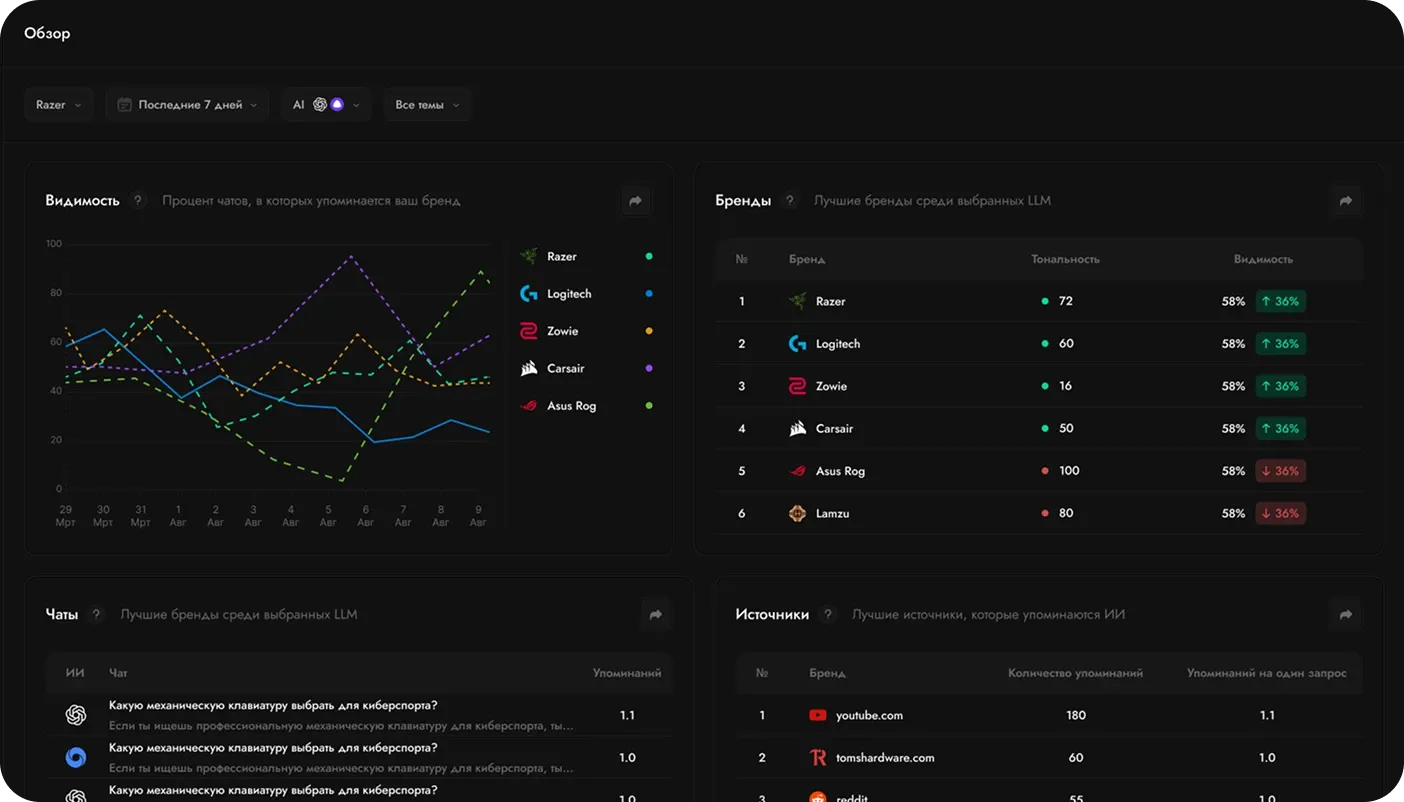Click Zowie color dot in legend
1404x802 pixels.
(649, 331)
